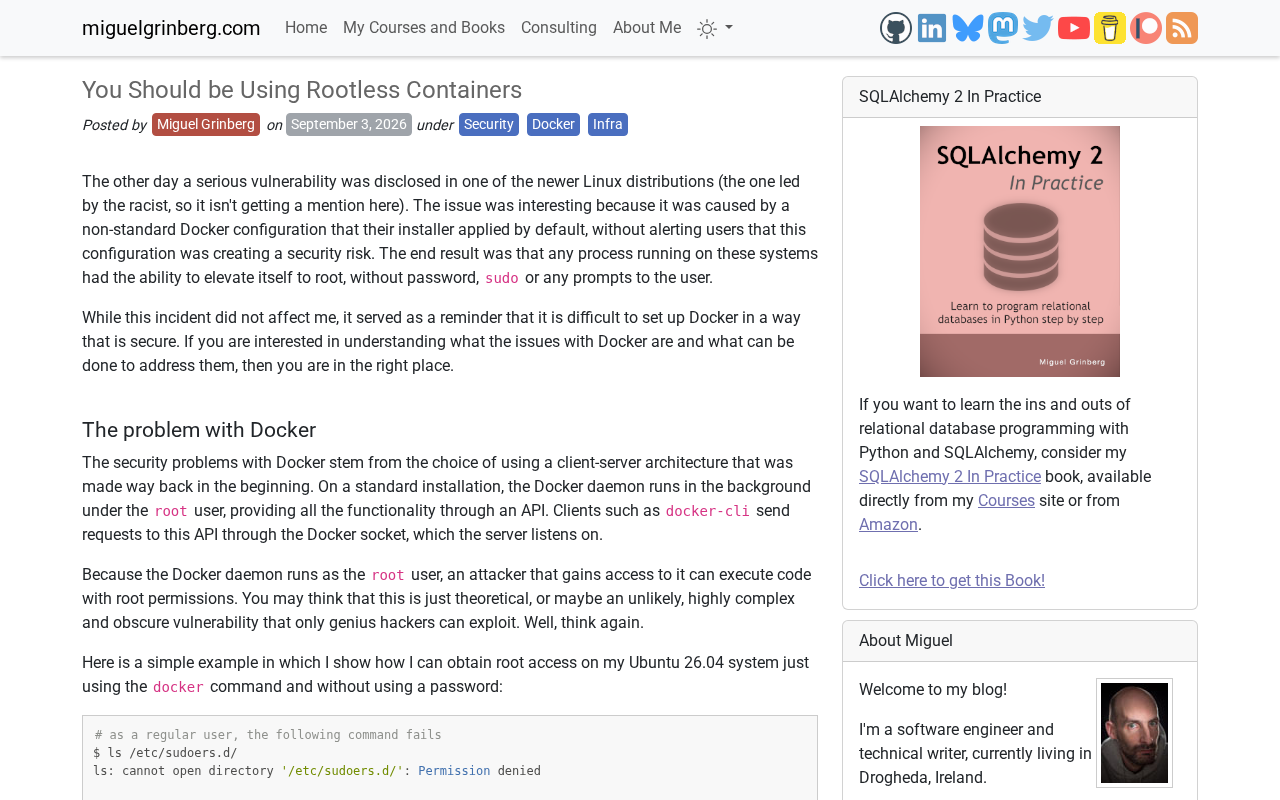This screenshot has width=1280, height=800.
Task: Open the Mastodon icon link
Action: pyautogui.click(x=1003, y=28)
